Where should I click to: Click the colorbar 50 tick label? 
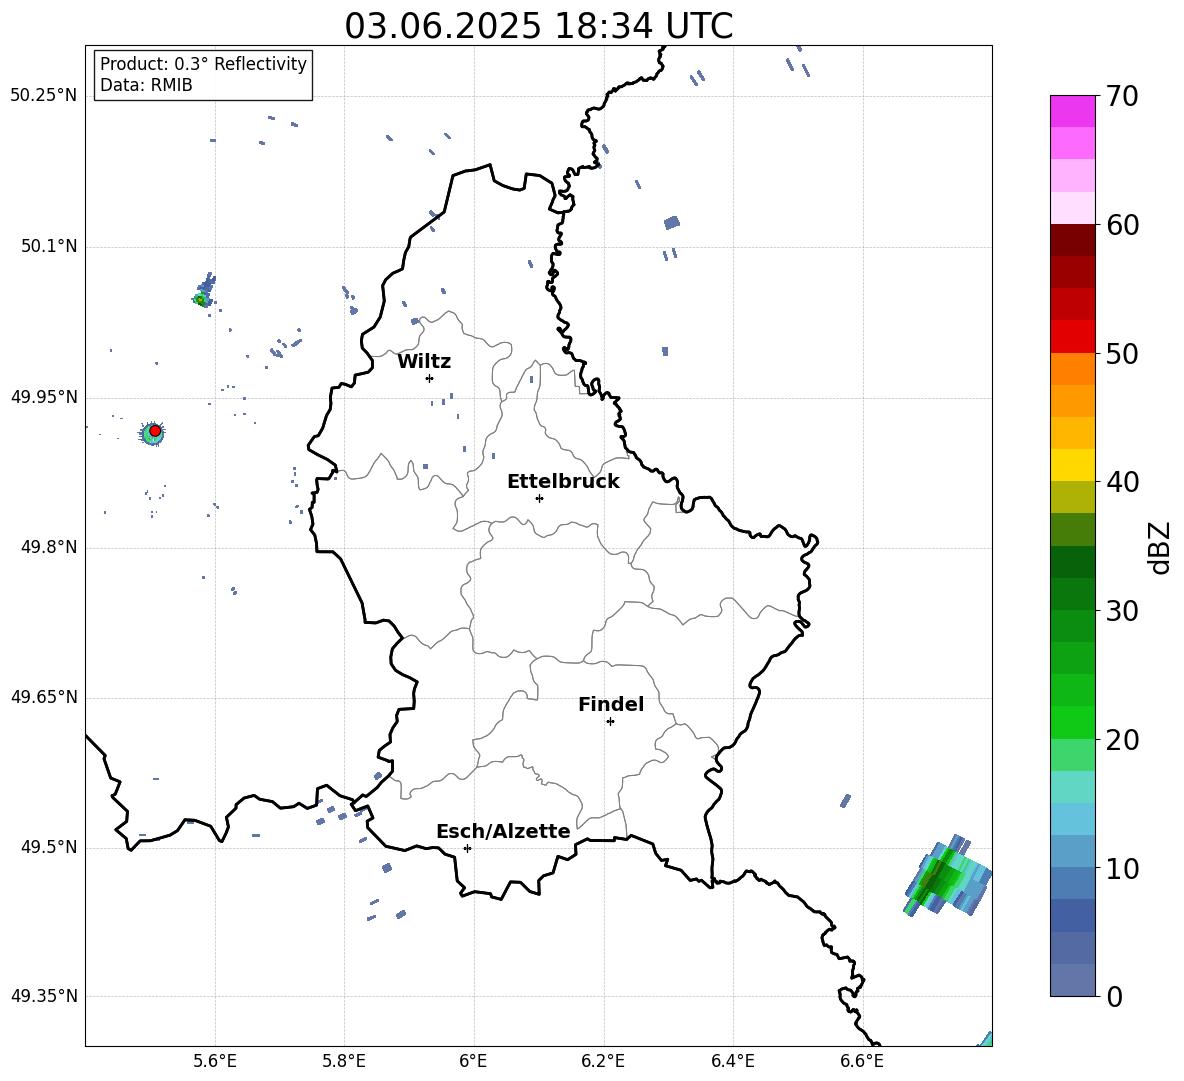[1122, 353]
